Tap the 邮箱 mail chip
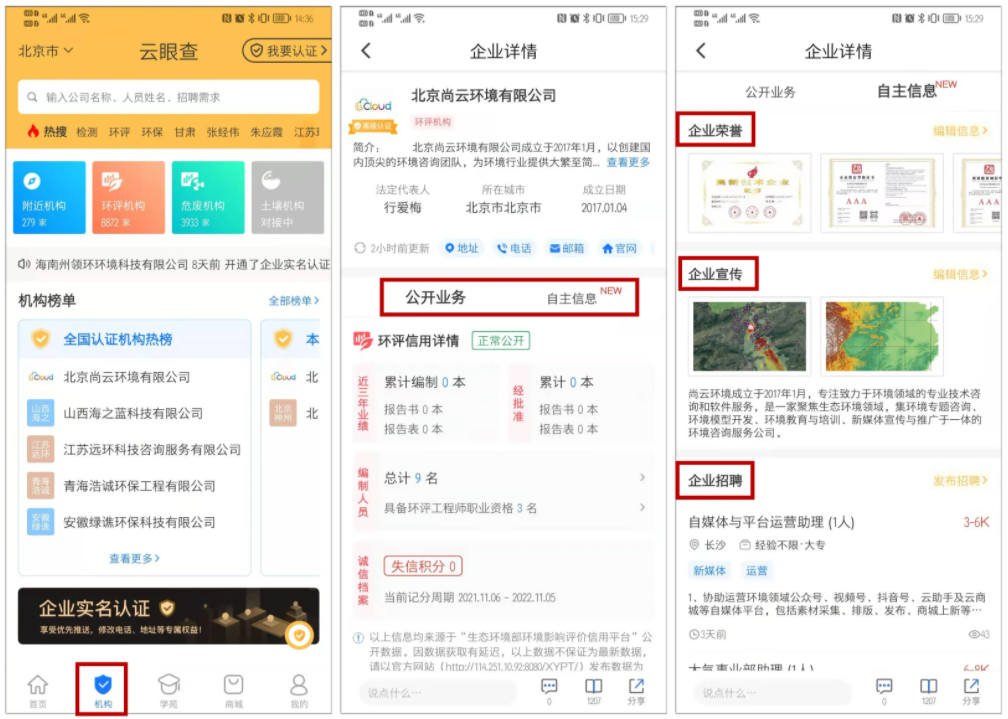This screenshot has height=719, width=1008. [566, 248]
